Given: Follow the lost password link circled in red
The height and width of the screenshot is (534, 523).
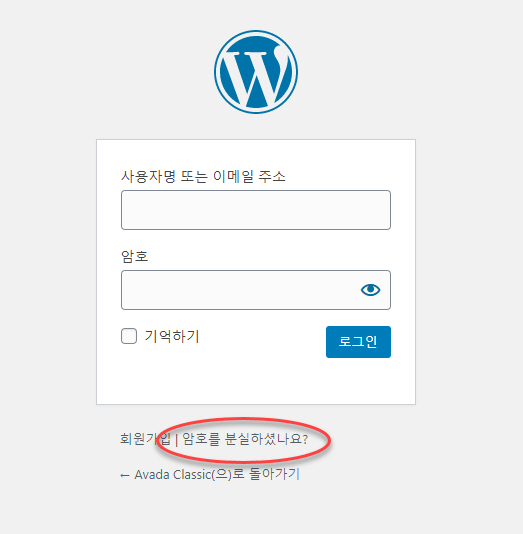Looking at the screenshot, I should [245, 439].
